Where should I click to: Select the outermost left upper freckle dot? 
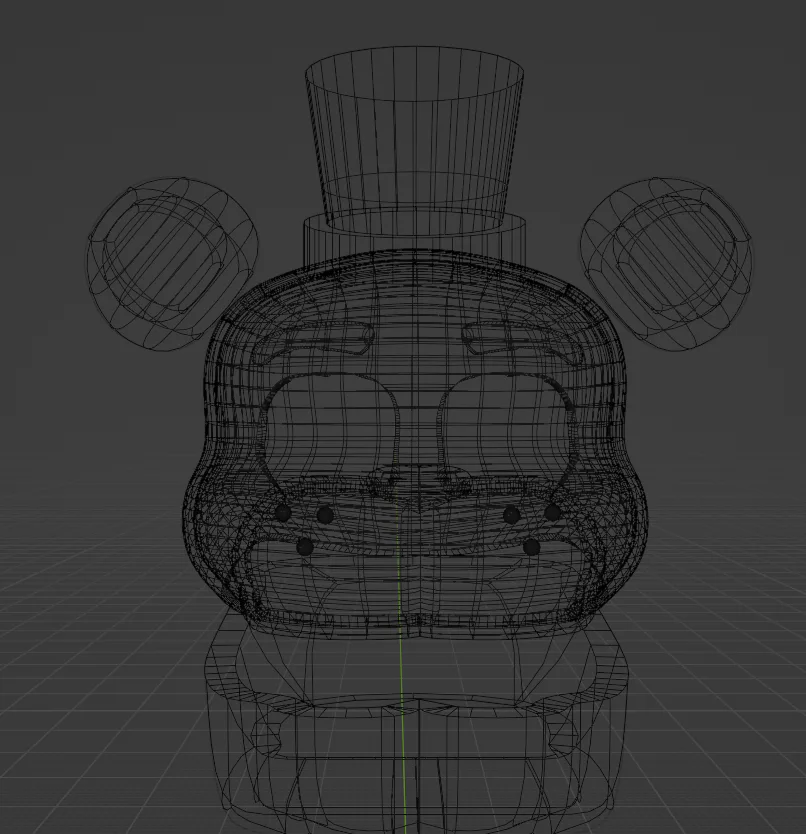pos(283,513)
